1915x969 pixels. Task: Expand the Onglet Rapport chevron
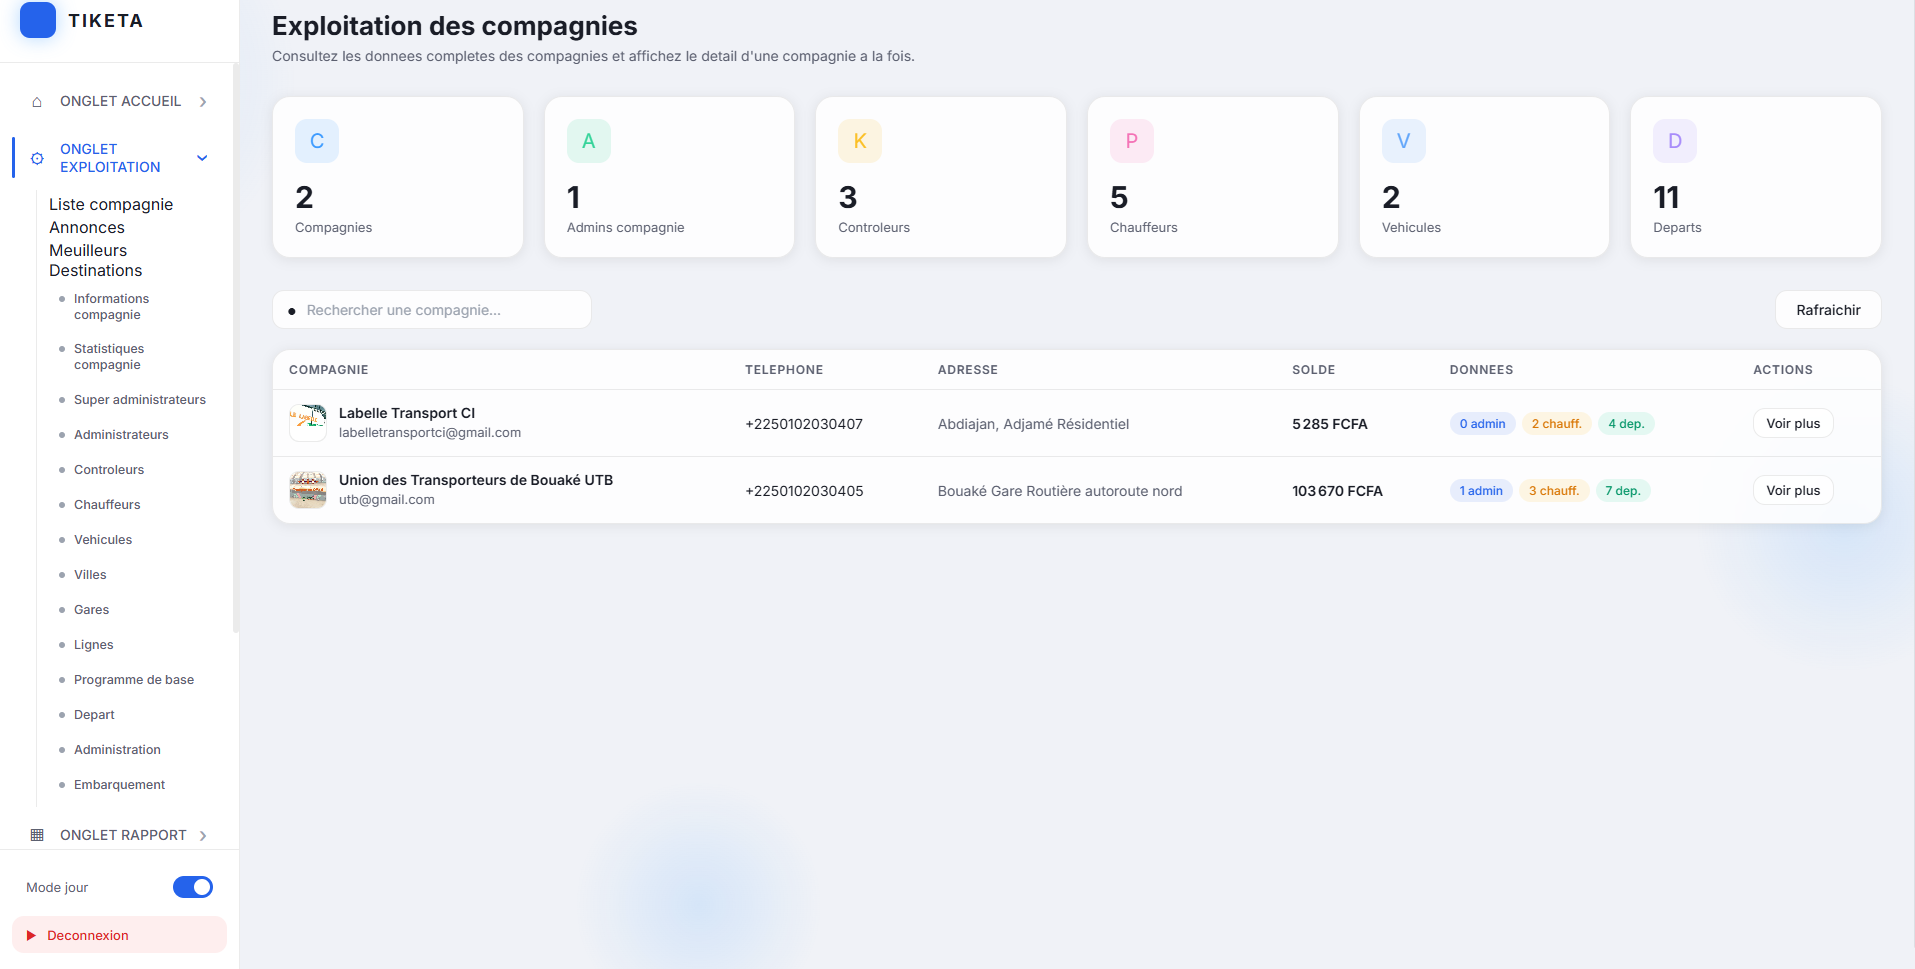(x=203, y=835)
